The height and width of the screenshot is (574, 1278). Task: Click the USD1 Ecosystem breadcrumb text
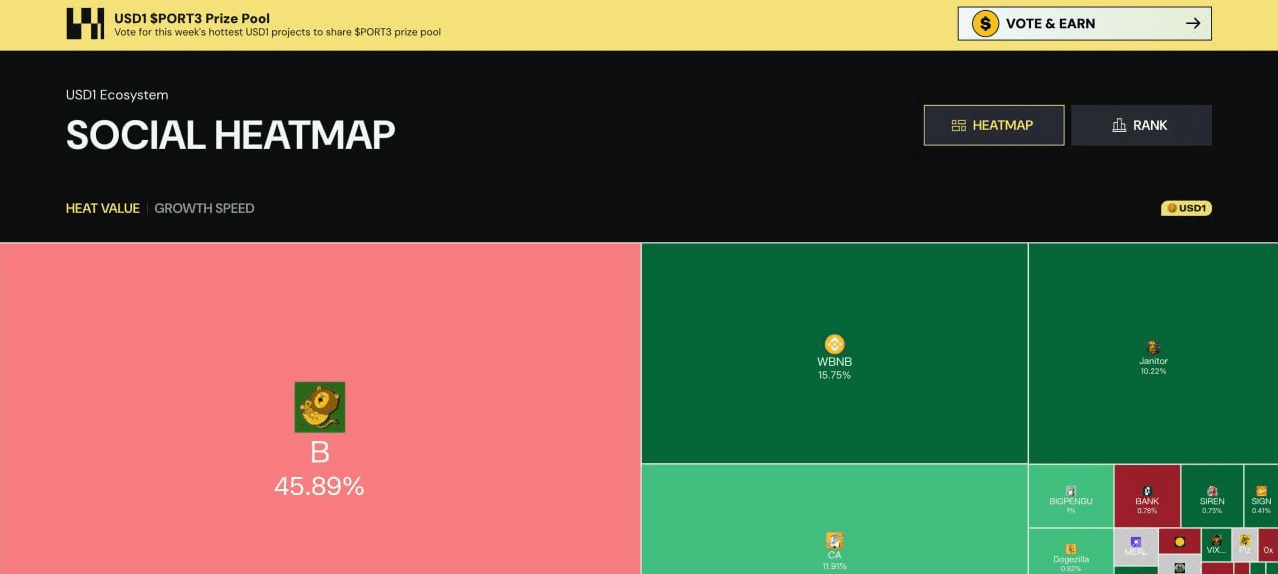pyautogui.click(x=117, y=95)
